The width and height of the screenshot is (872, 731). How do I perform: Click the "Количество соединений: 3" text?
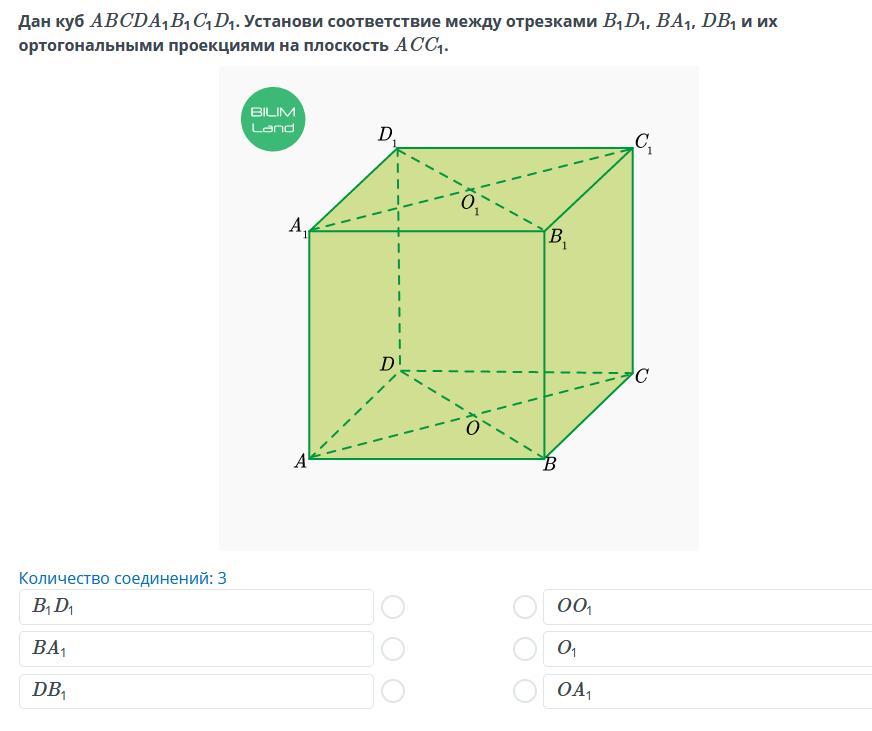click(x=123, y=578)
